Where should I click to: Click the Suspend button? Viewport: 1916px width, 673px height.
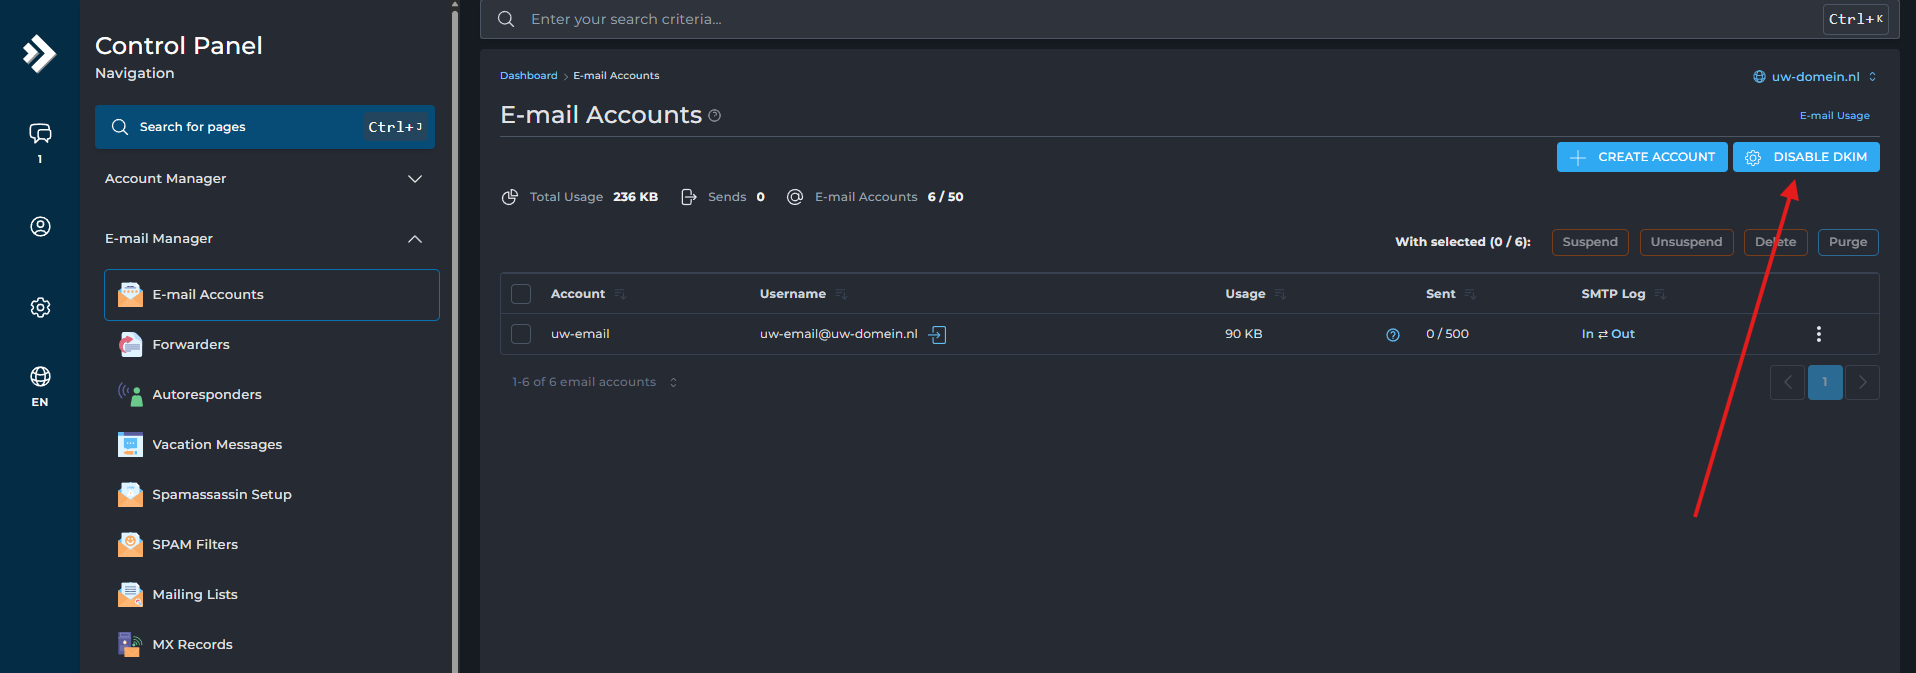[x=1590, y=242]
